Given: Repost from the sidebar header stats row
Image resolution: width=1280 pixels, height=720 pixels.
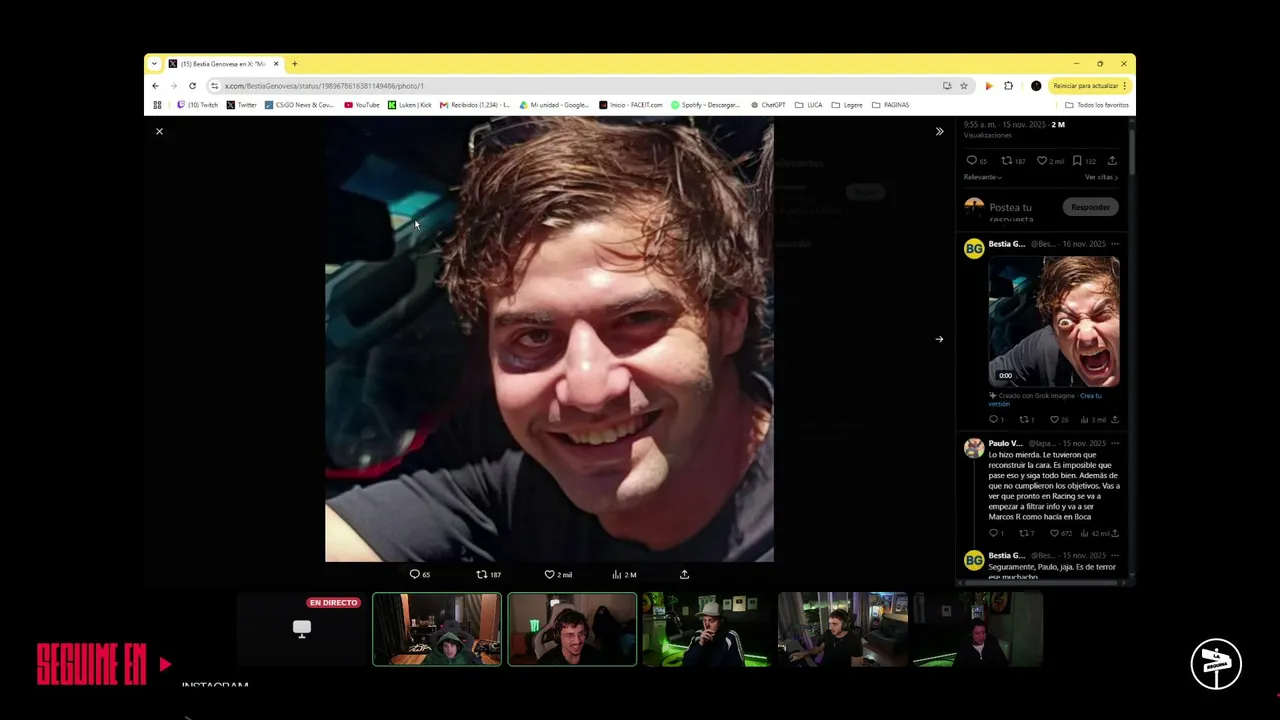Looking at the screenshot, I should coord(1006,160).
